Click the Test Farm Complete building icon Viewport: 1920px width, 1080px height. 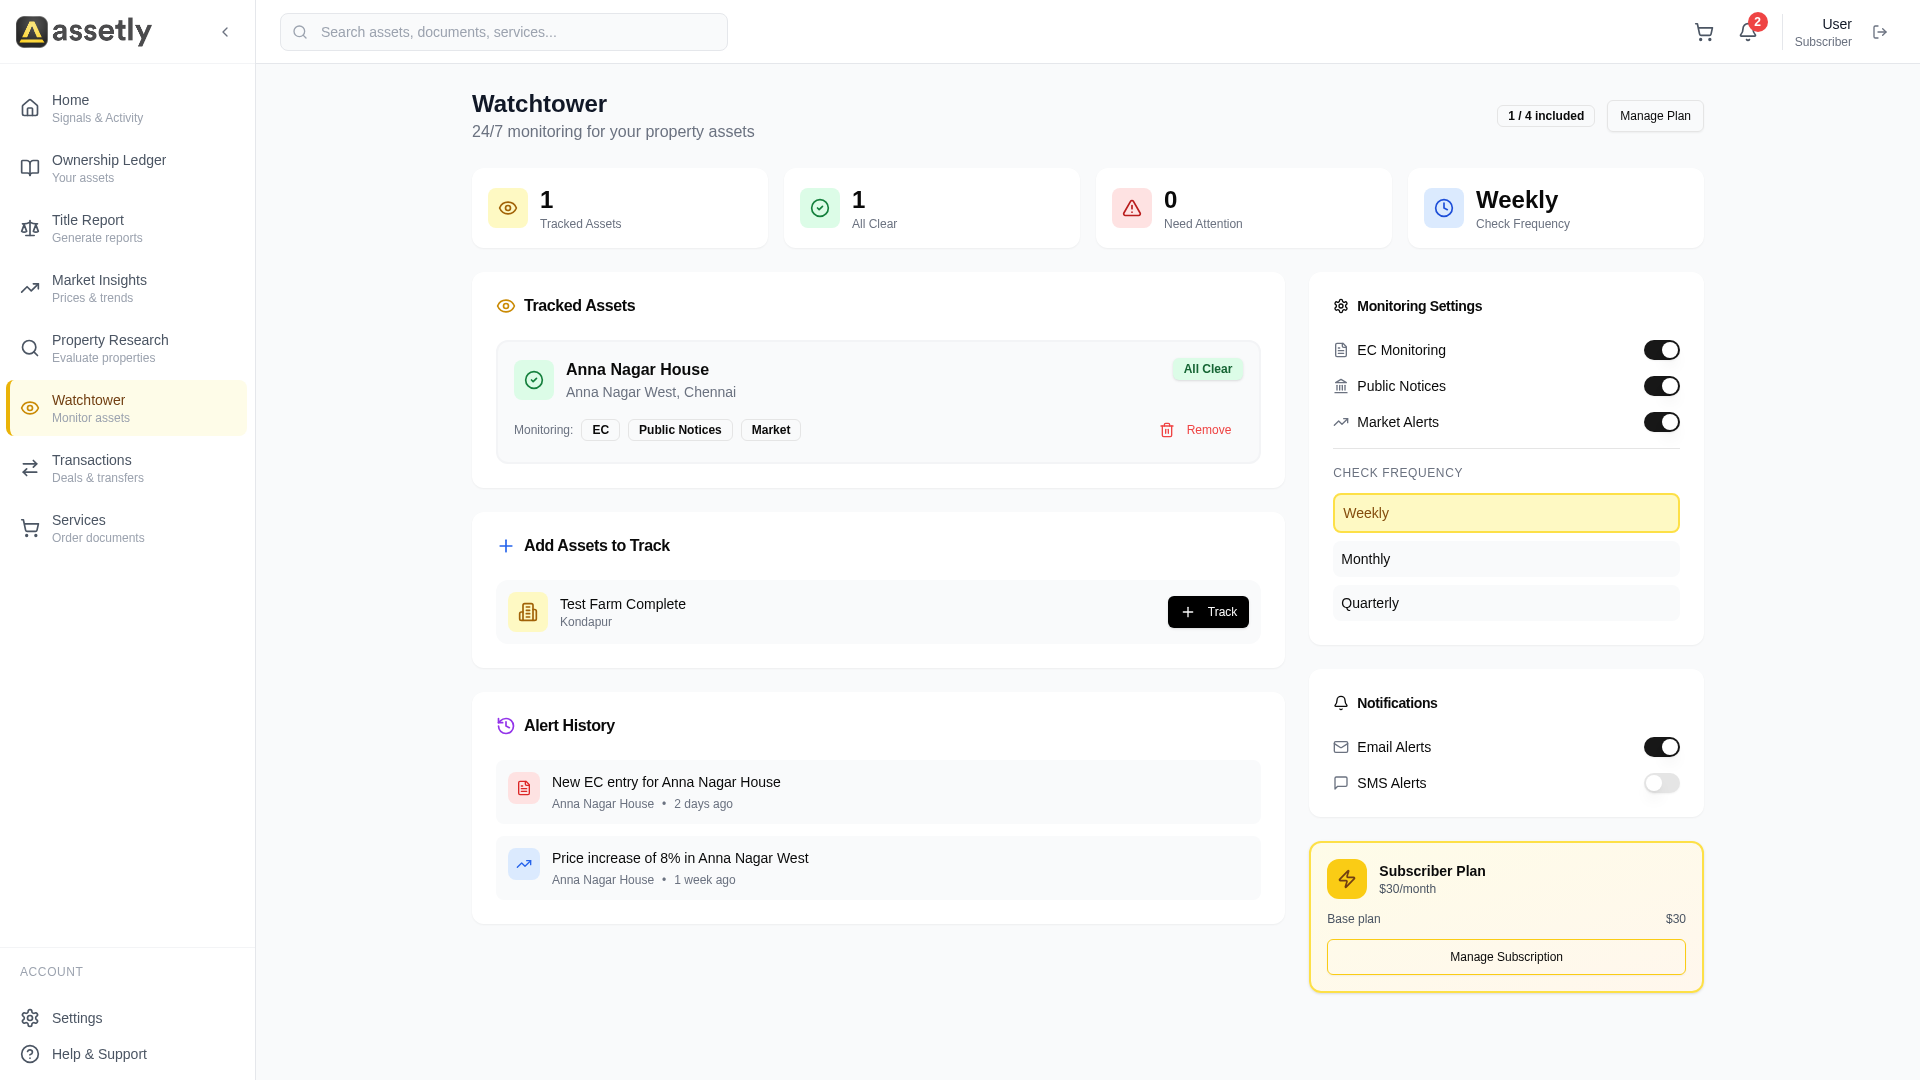click(x=528, y=612)
